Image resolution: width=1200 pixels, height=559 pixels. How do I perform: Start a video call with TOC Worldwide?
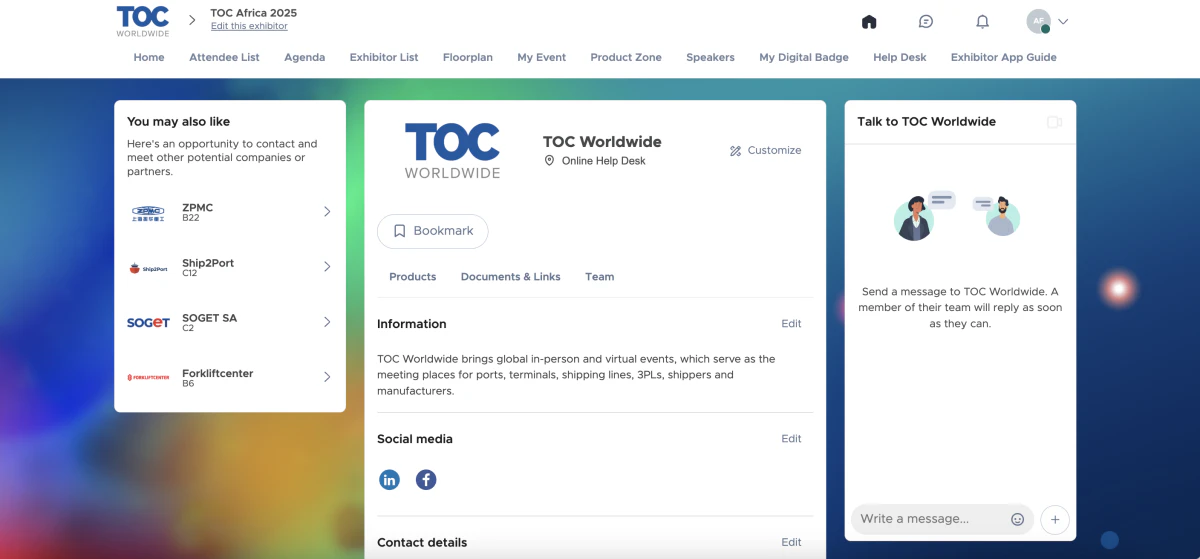click(x=1054, y=122)
